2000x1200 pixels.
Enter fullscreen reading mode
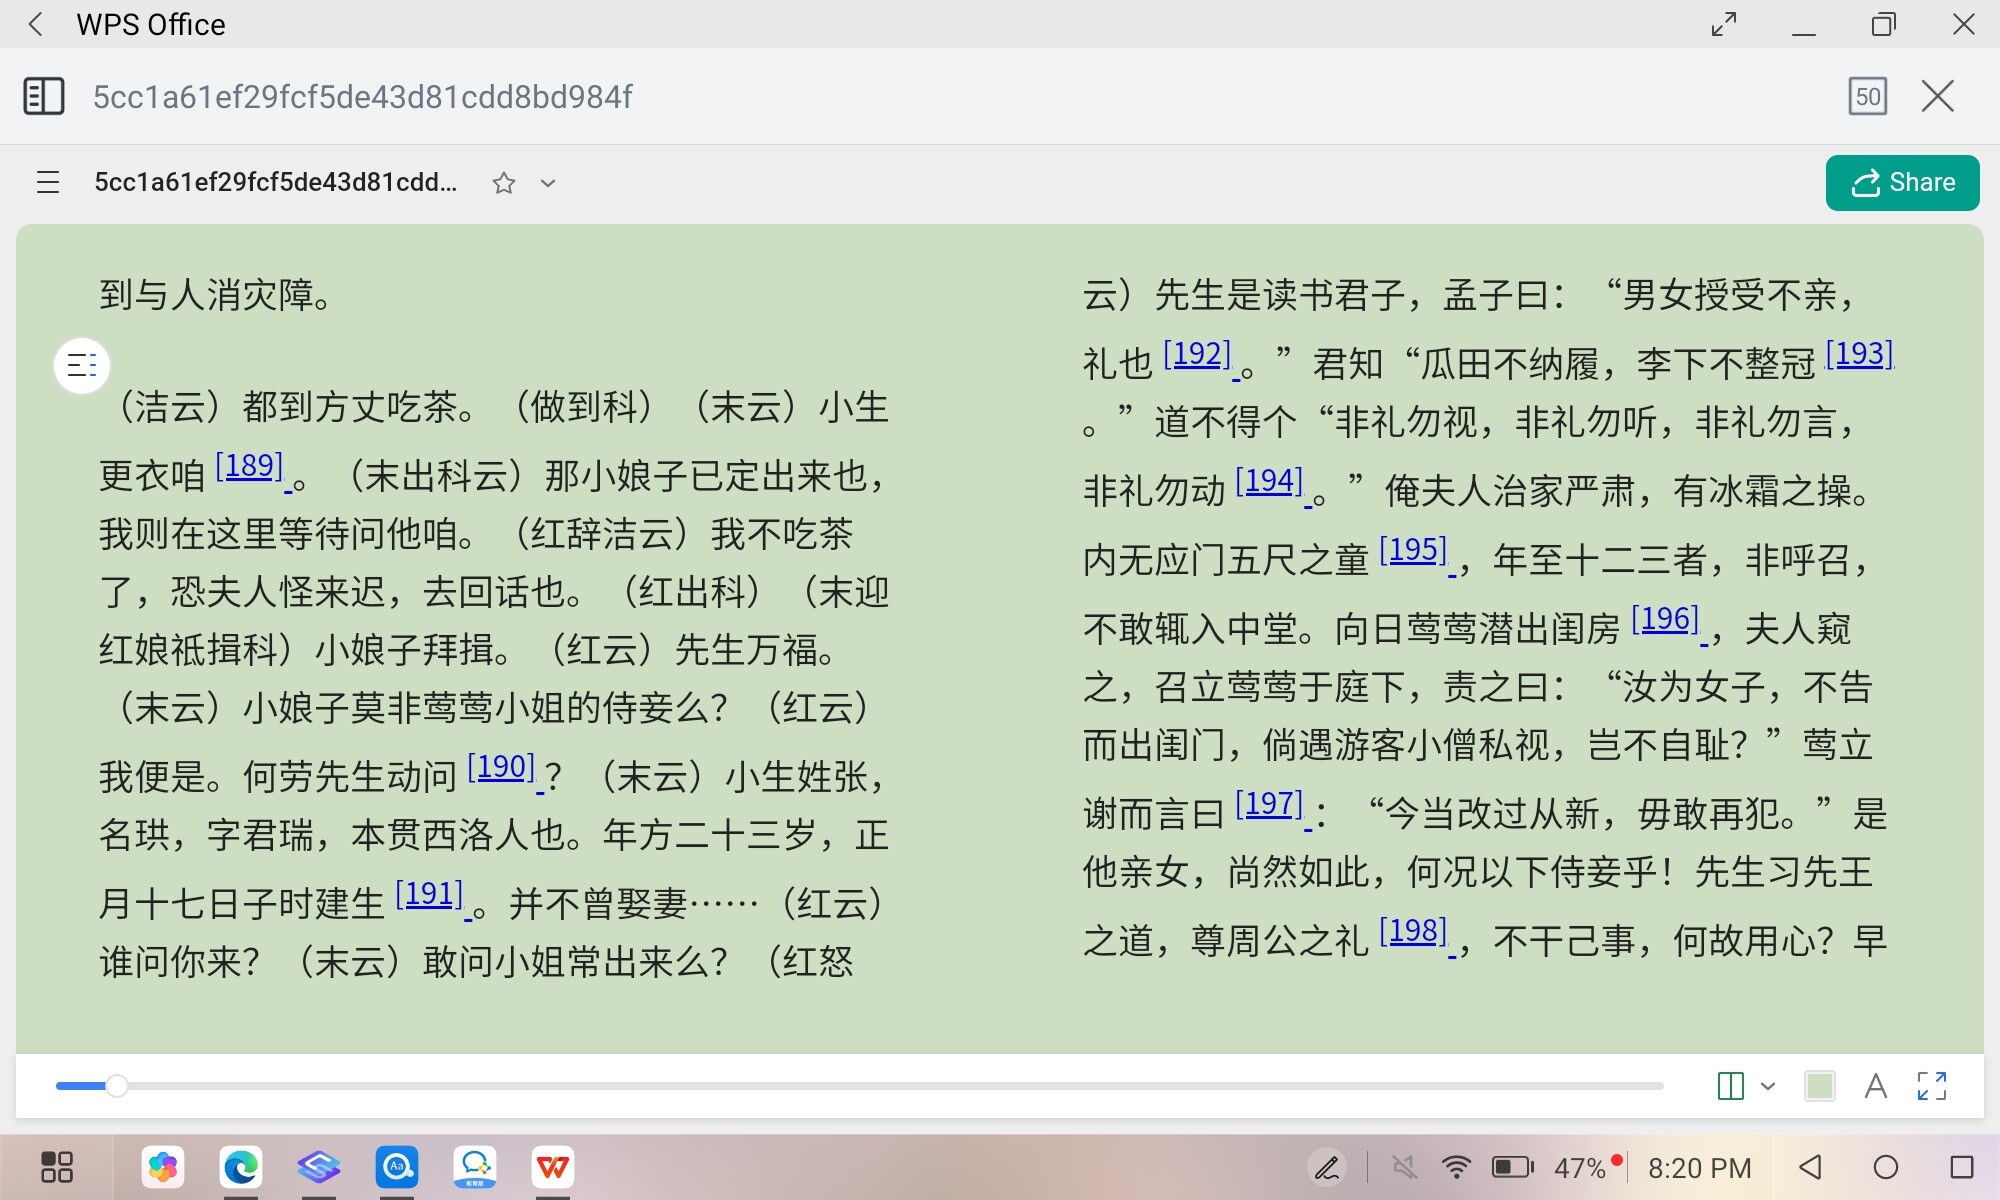point(1932,1086)
